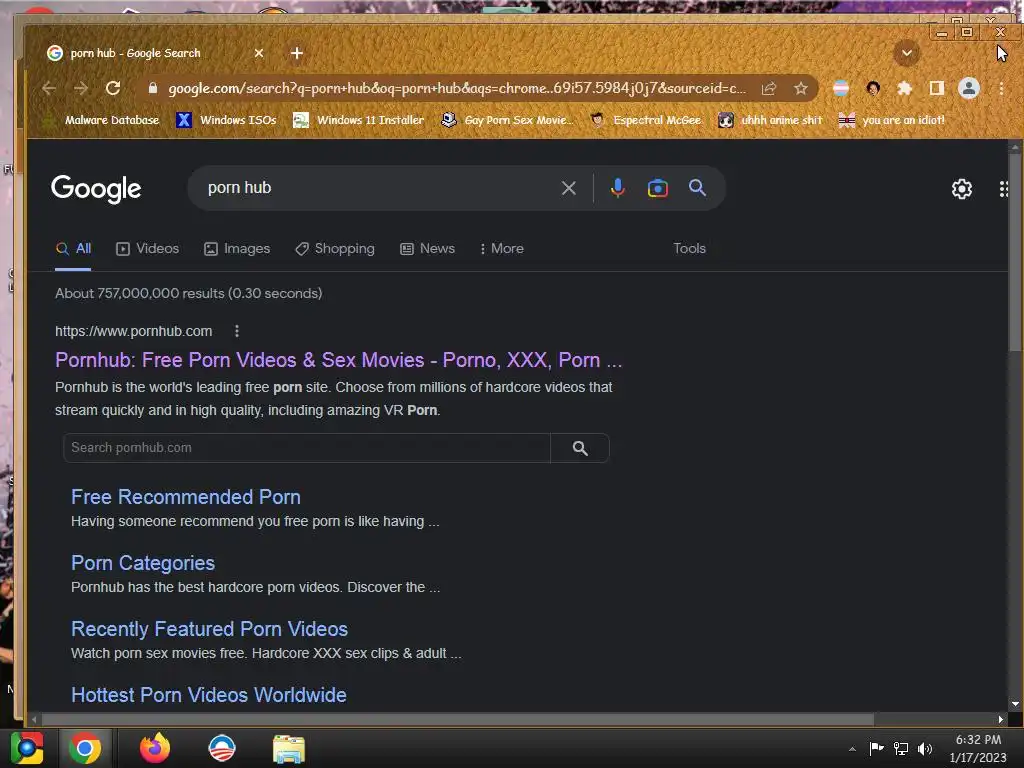Open the volume speaker tray icon
Screen dimensions: 1024x768
[x=925, y=748]
